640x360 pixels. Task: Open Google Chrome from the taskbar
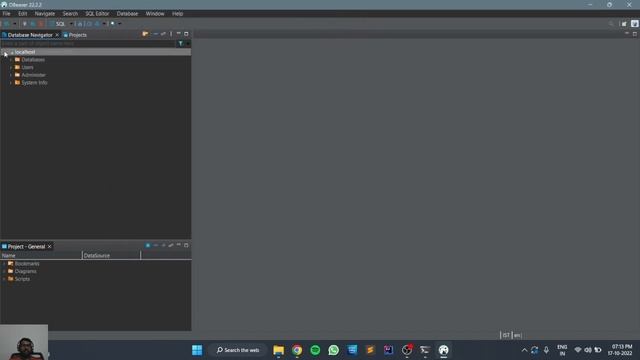click(297, 350)
